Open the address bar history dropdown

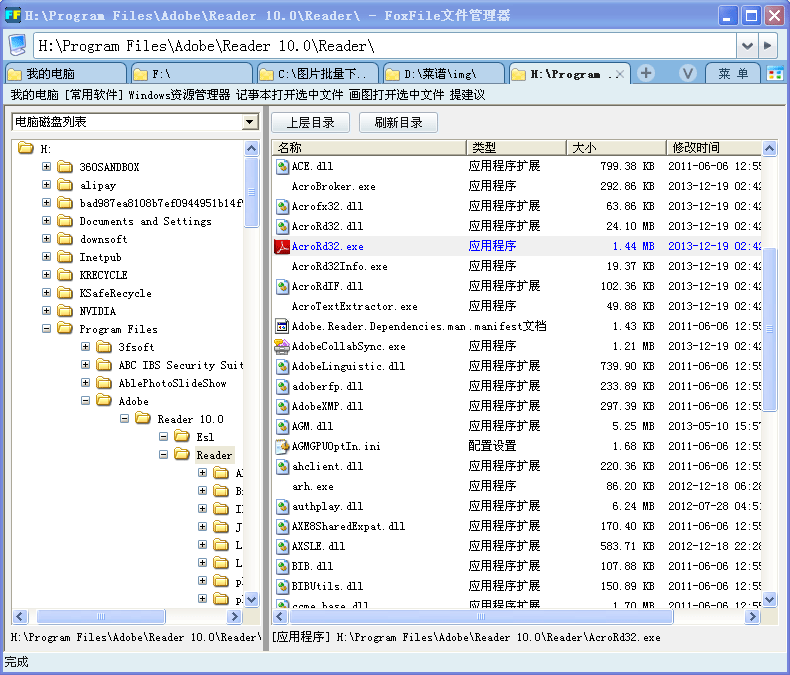coord(747,46)
